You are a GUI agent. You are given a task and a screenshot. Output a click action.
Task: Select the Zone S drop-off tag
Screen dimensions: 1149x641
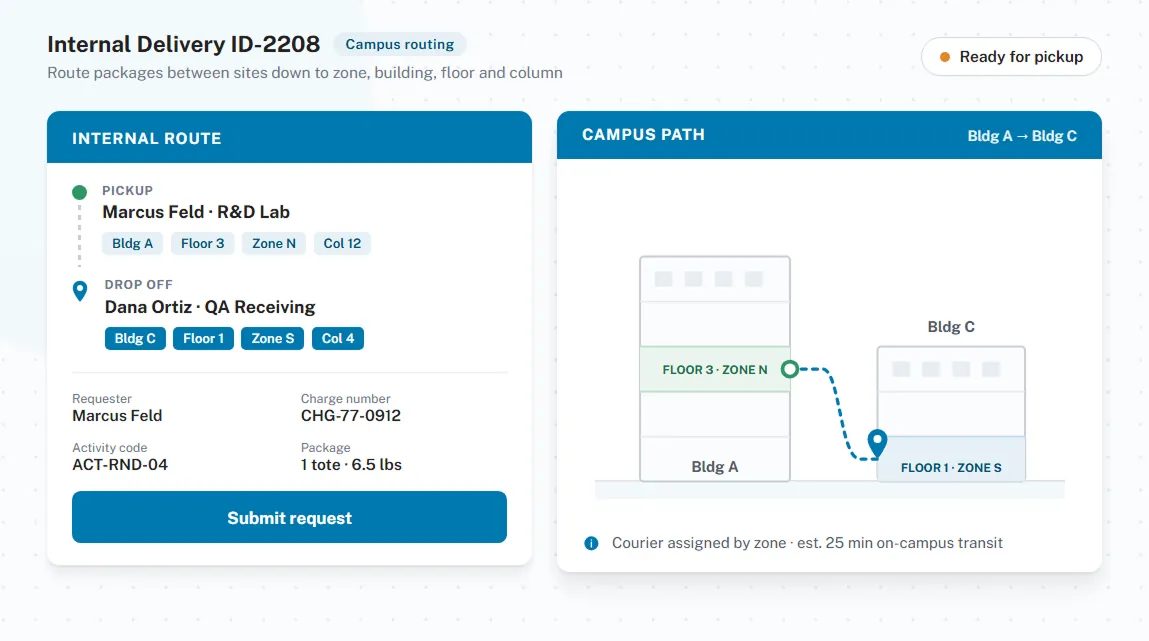pyautogui.click(x=273, y=338)
